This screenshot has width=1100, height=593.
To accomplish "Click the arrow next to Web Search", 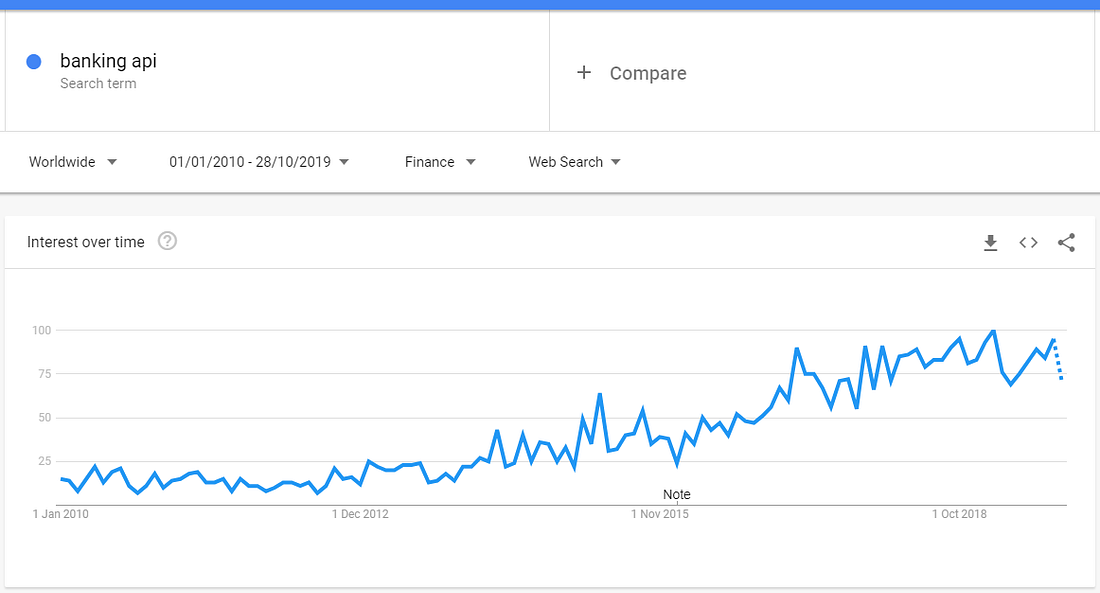I will tap(615, 162).
